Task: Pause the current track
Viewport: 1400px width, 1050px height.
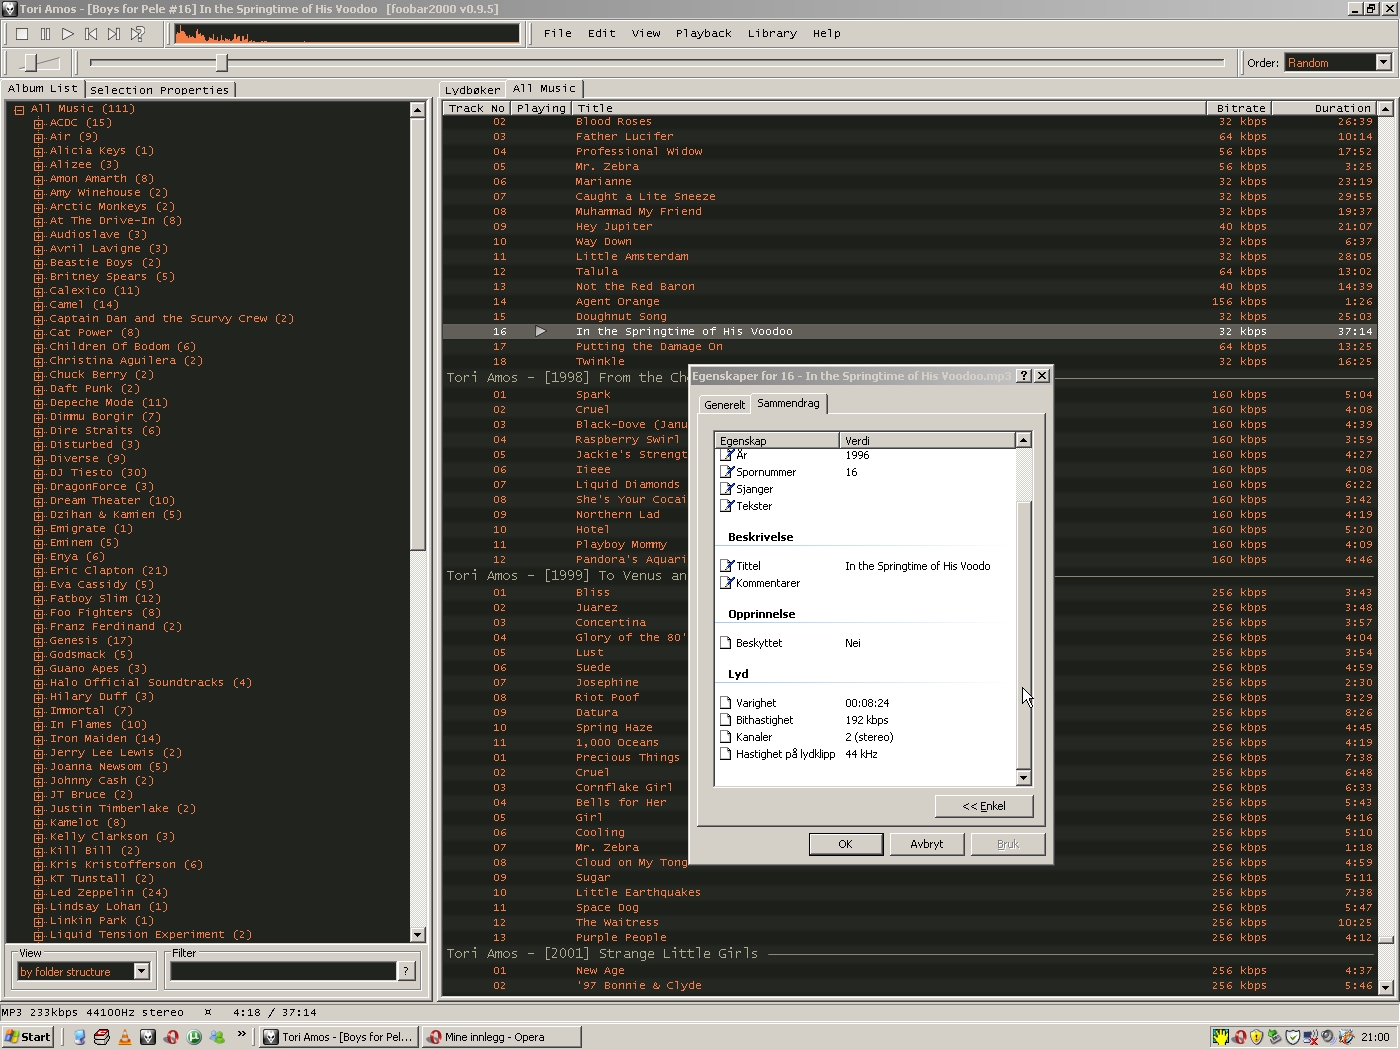Action: click(45, 34)
